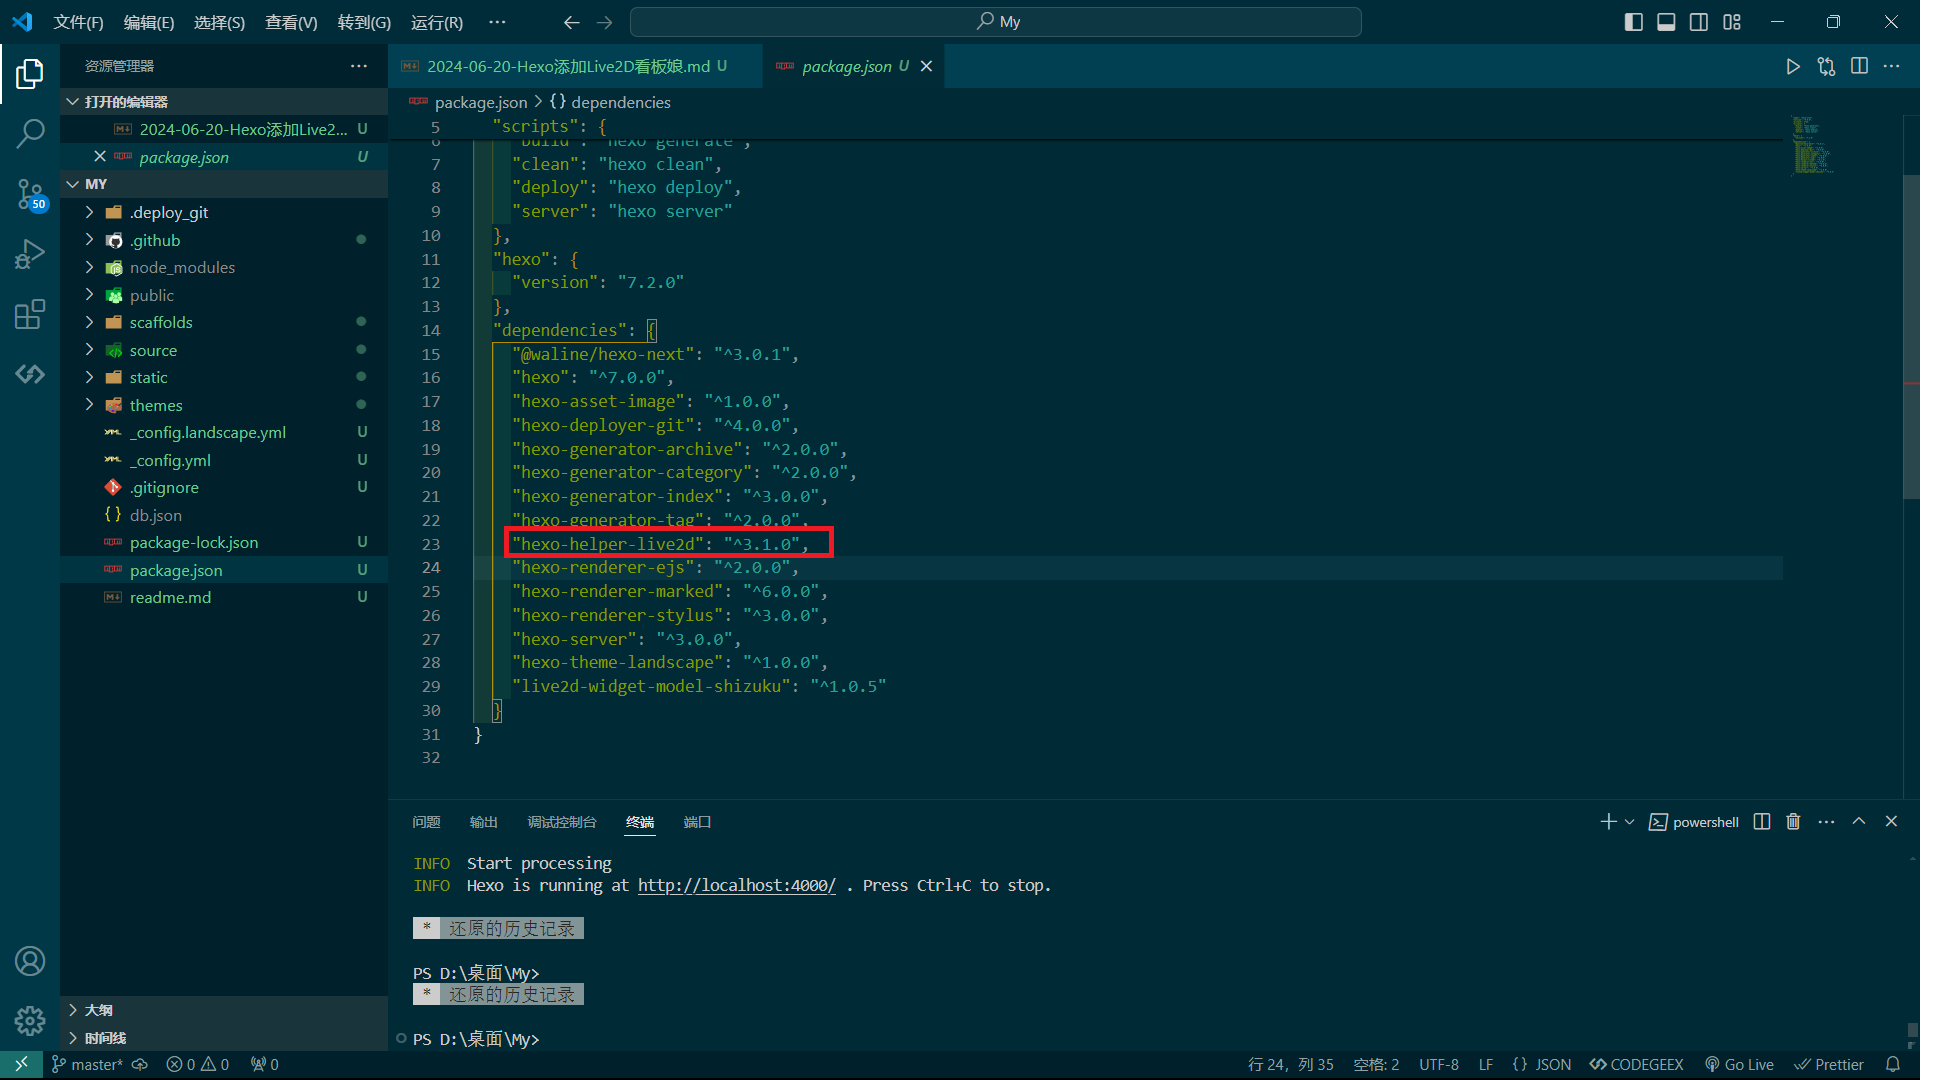Expand the node_modules folder
Image resolution: width=1940 pixels, height=1080 pixels.
tap(89, 267)
